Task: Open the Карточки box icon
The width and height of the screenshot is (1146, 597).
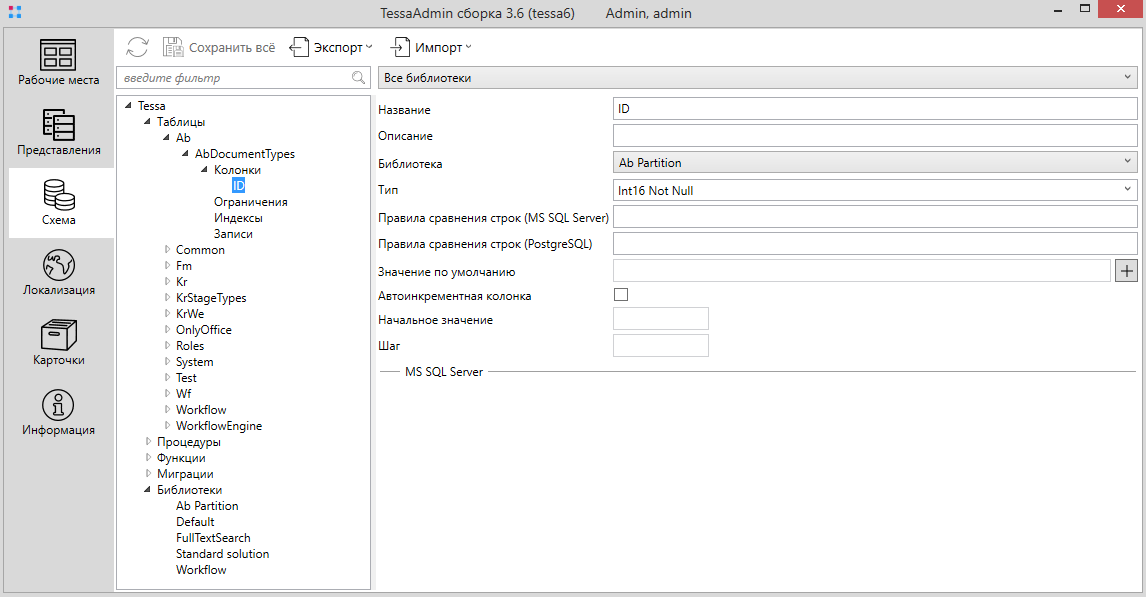Action: [58, 336]
